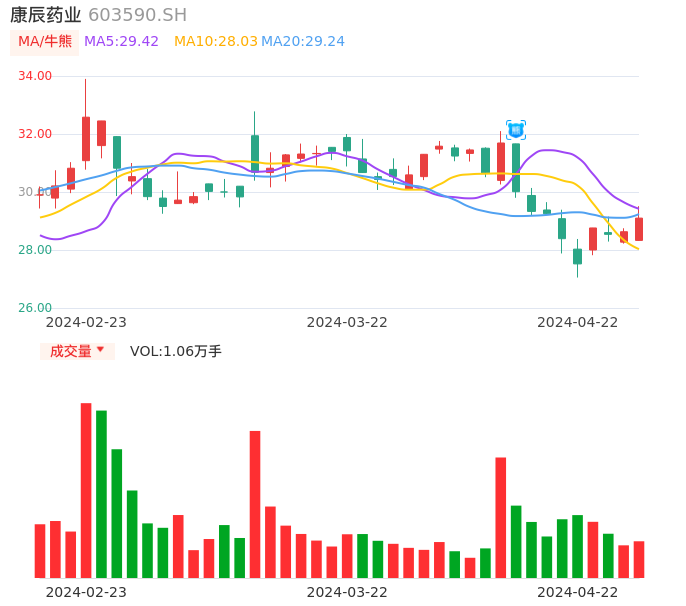
Task: Click the tallest green volume bar
Action: click(x=101, y=494)
